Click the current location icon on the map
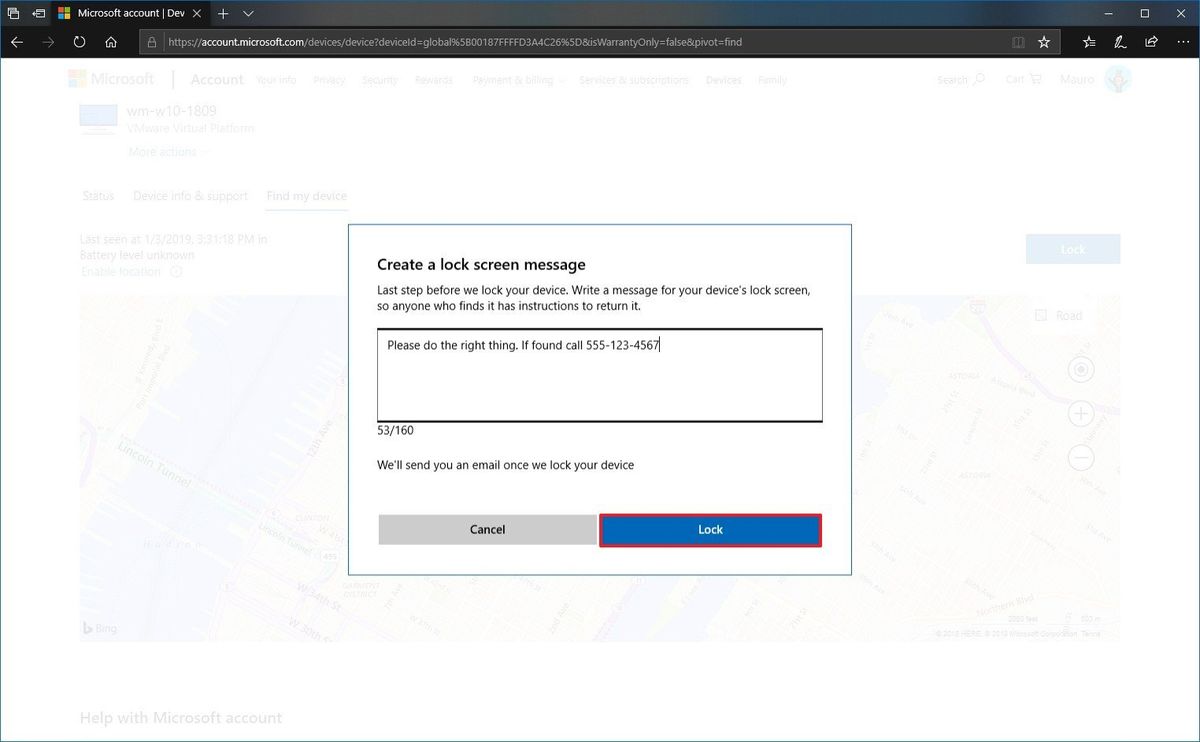 coord(1081,369)
